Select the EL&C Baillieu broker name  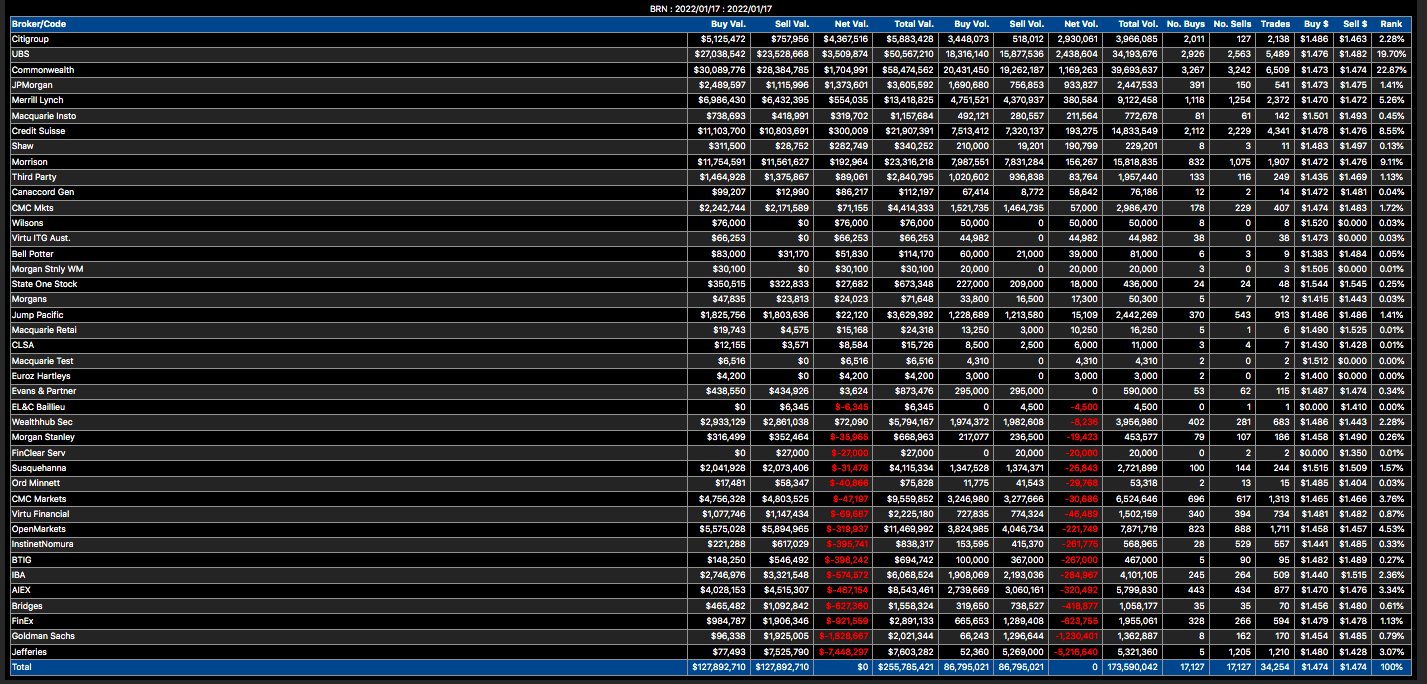pos(39,407)
